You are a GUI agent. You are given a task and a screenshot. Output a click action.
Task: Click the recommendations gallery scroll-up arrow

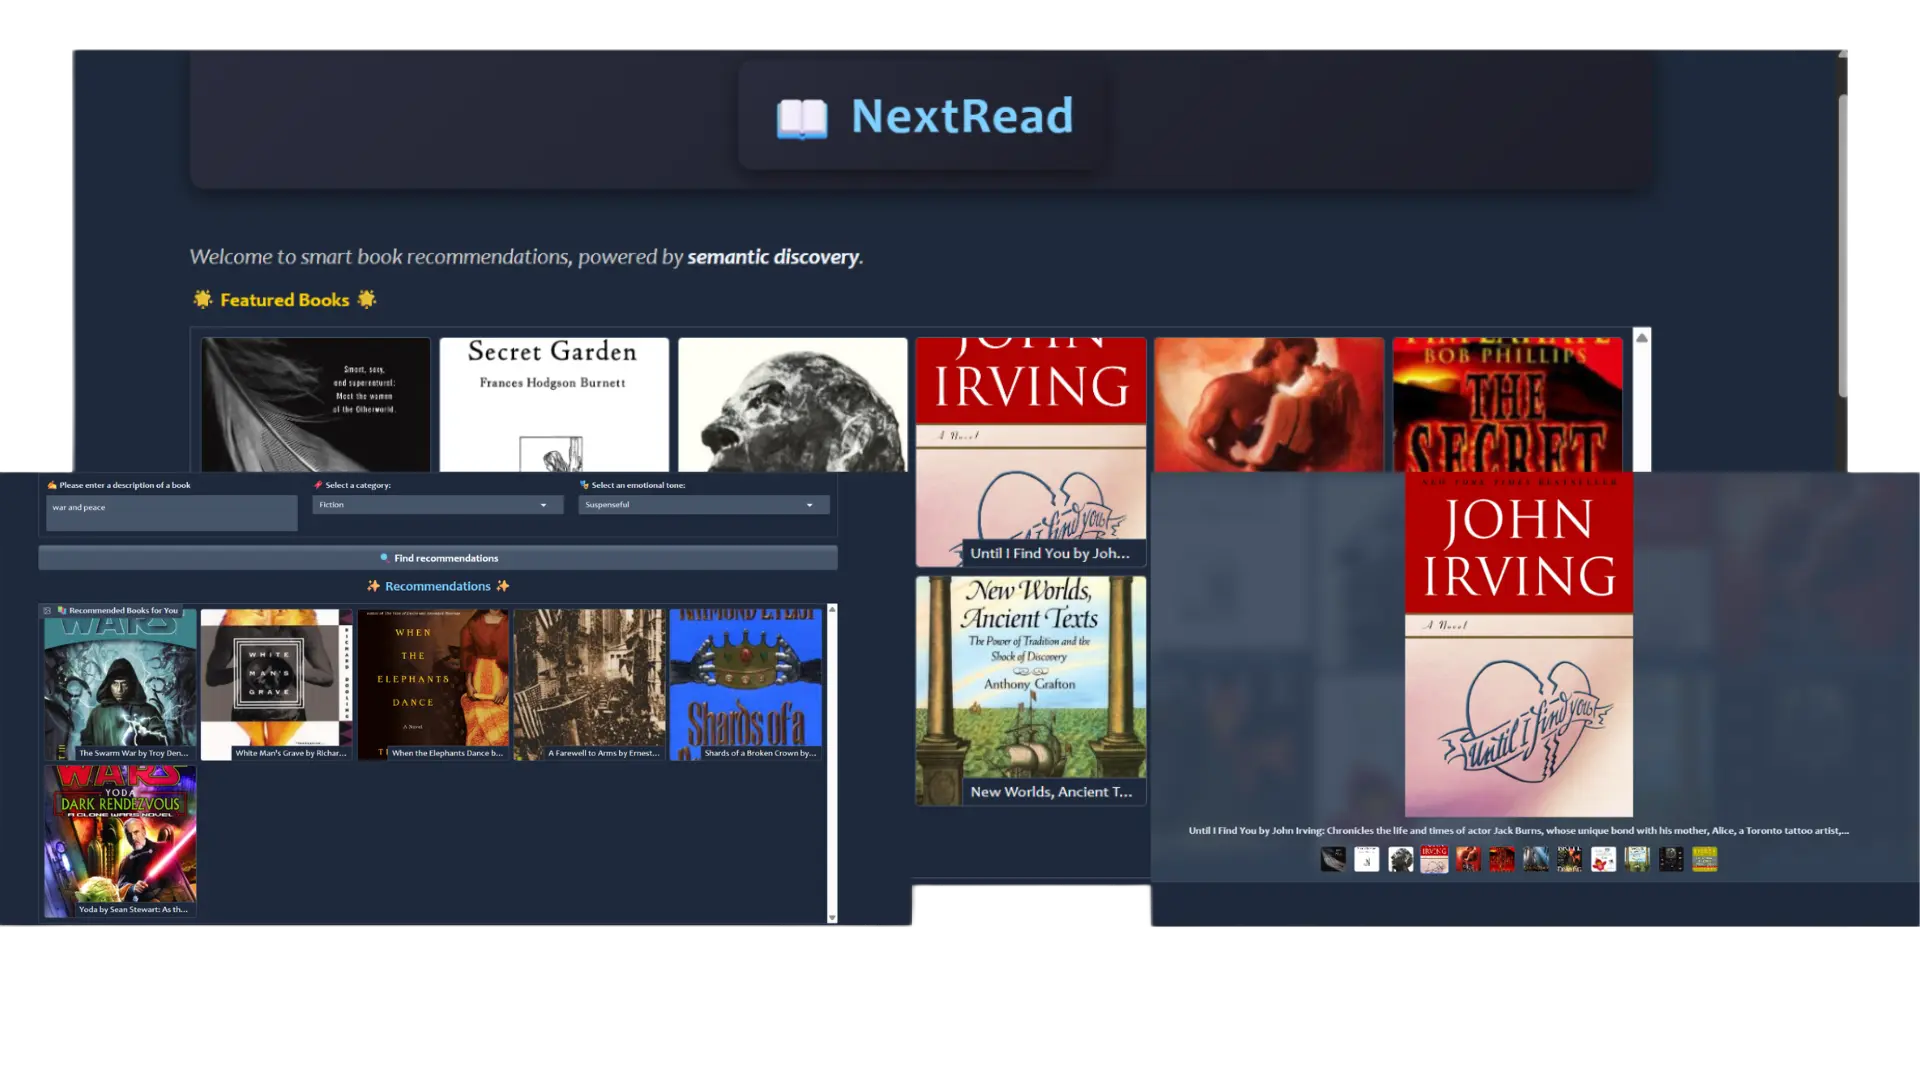coord(832,609)
